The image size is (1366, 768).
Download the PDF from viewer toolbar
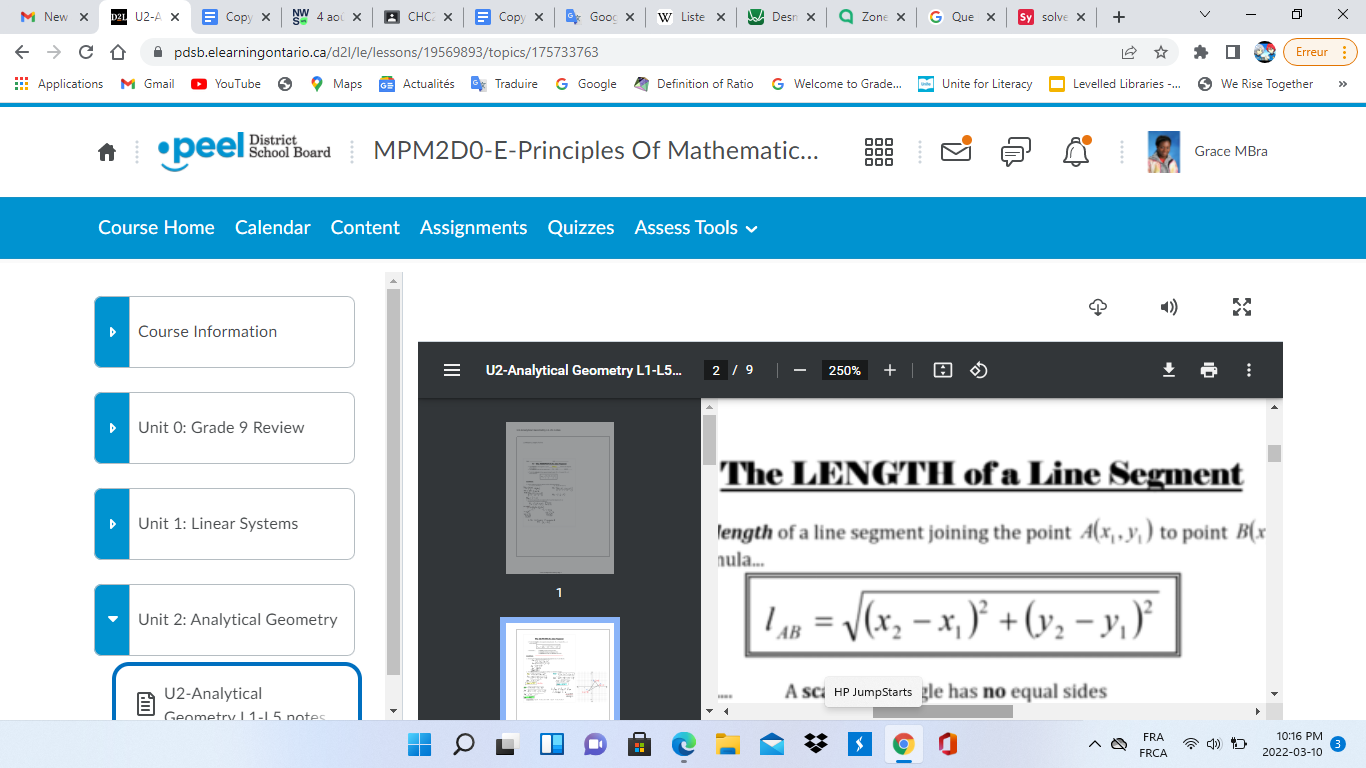1168,370
